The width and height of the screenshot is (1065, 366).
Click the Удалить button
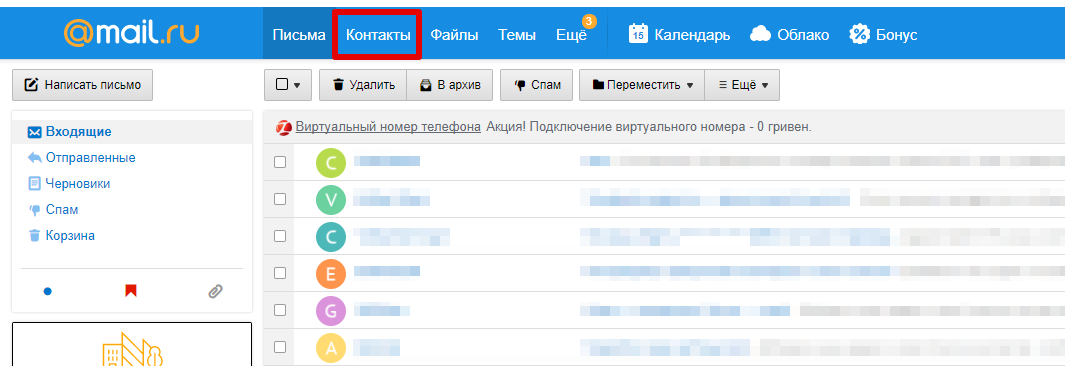(x=363, y=85)
